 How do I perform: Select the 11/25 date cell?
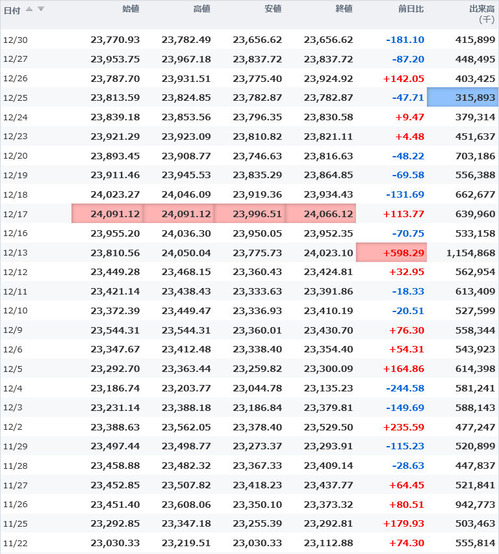(15, 524)
